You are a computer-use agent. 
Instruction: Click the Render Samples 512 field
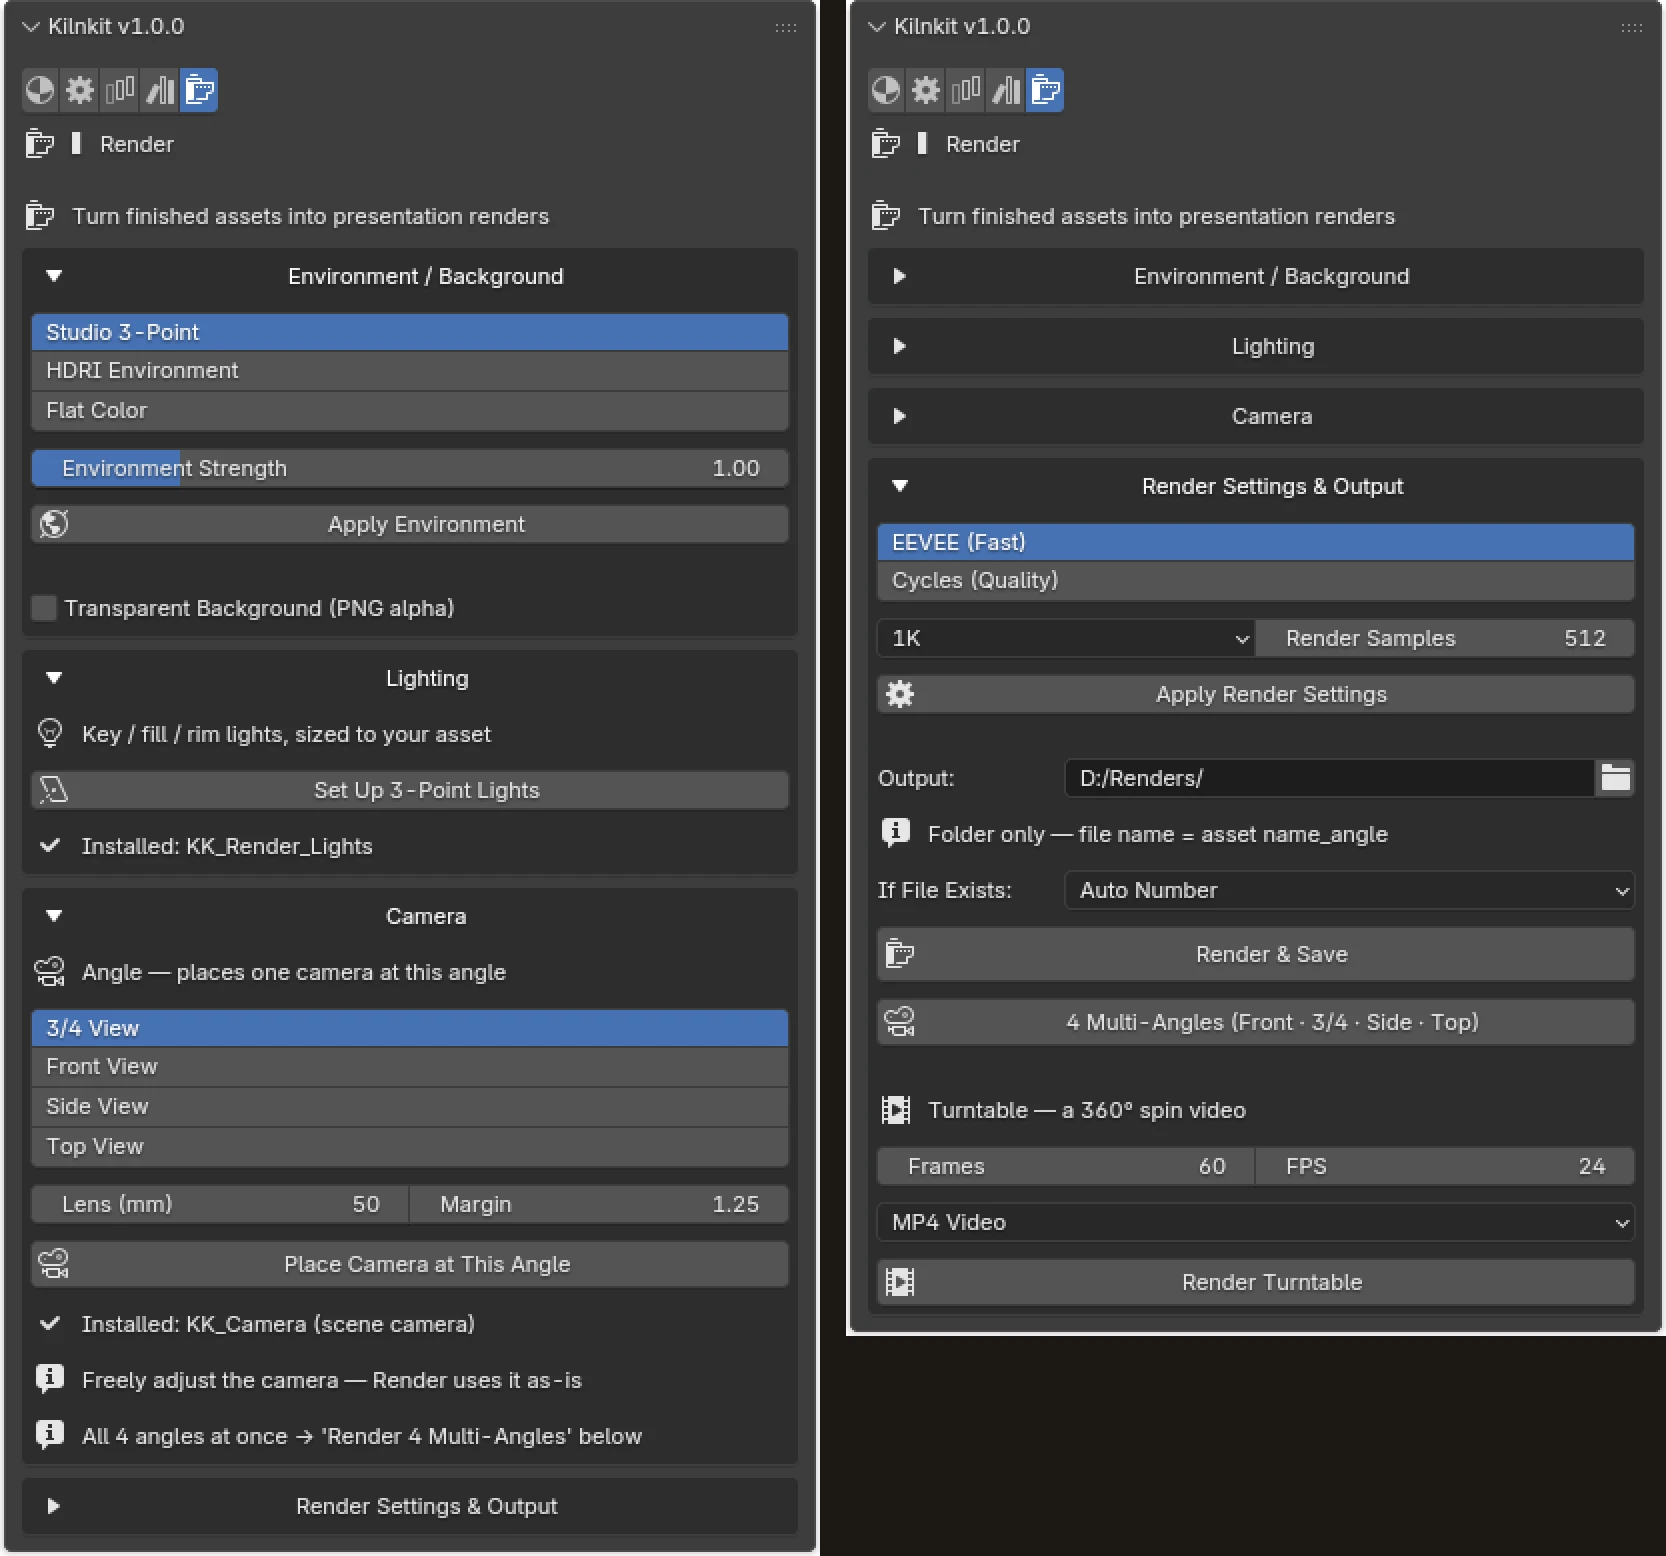point(1445,638)
